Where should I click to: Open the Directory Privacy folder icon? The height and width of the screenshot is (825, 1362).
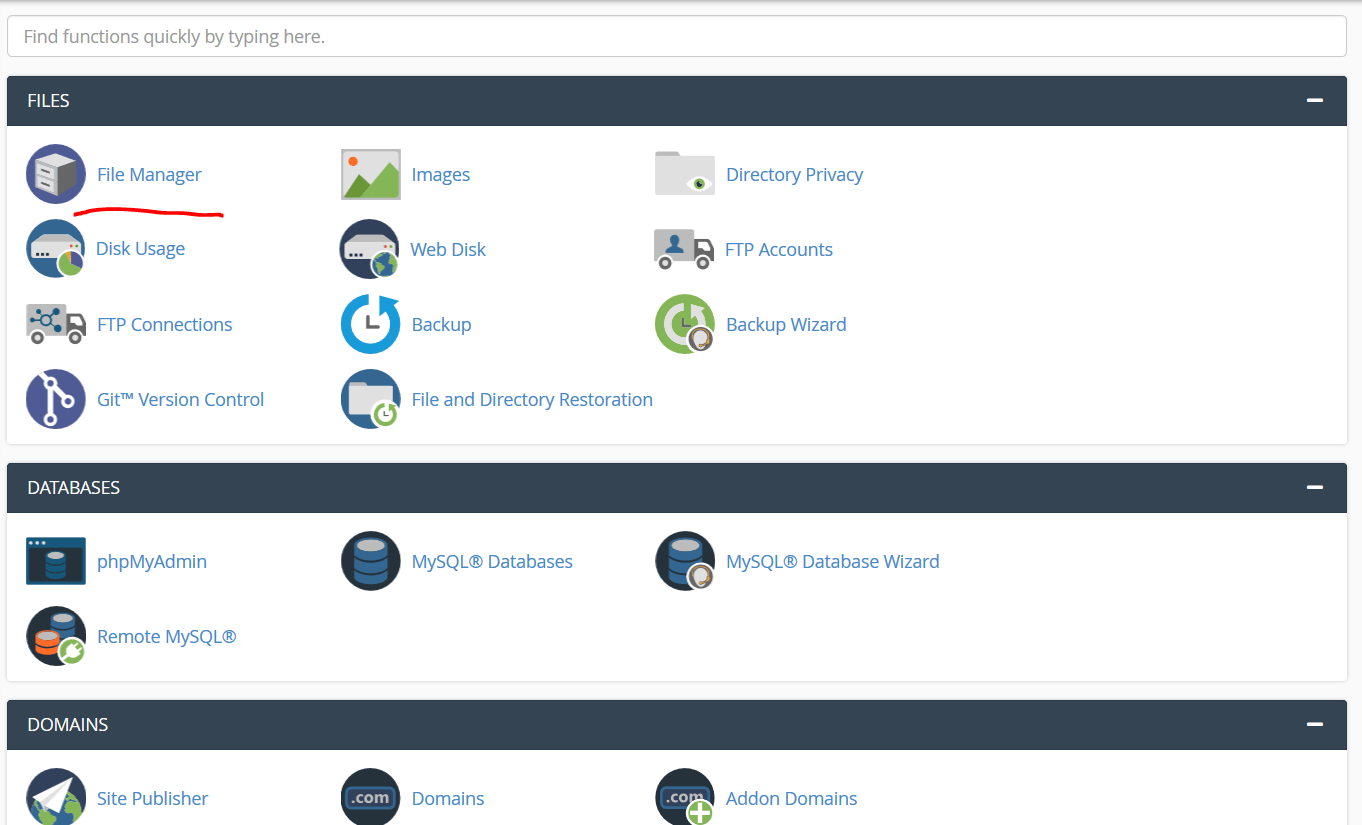pyautogui.click(x=685, y=174)
